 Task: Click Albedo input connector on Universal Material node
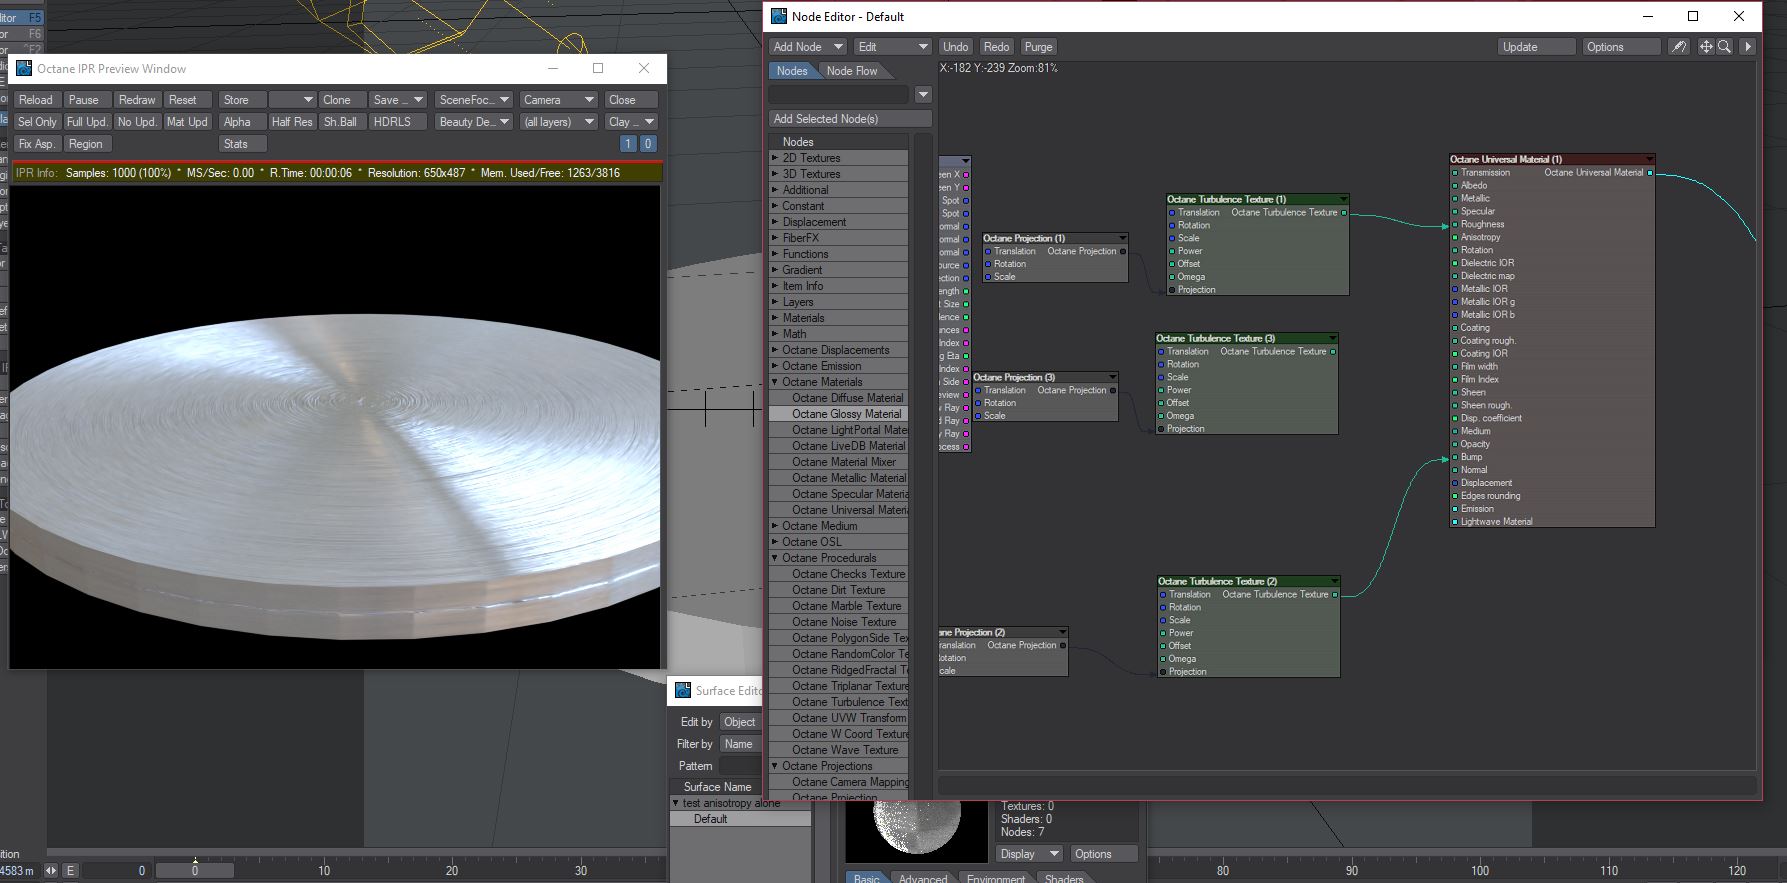coord(1455,186)
